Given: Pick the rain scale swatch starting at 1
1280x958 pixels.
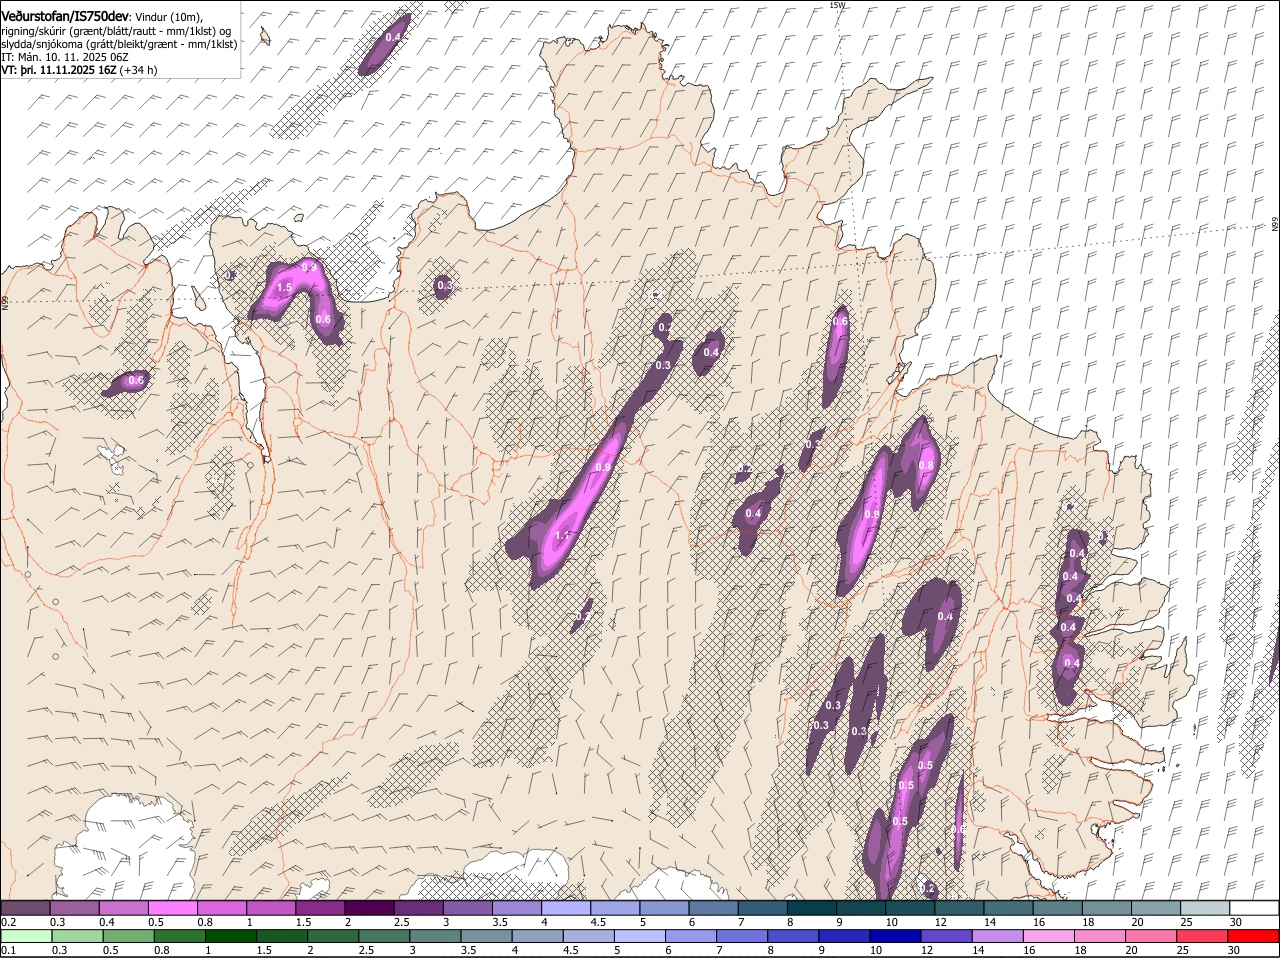Looking at the screenshot, I should pyautogui.click(x=230, y=936).
